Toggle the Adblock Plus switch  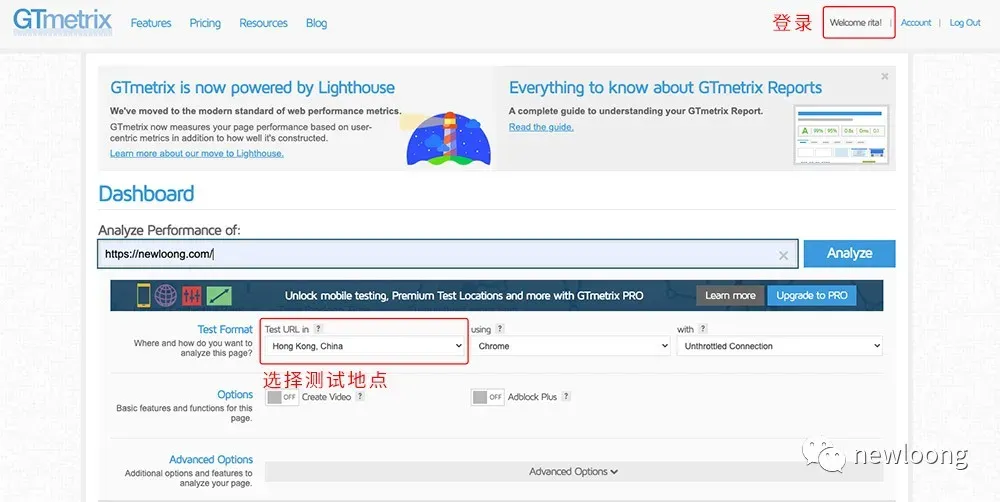(487, 397)
